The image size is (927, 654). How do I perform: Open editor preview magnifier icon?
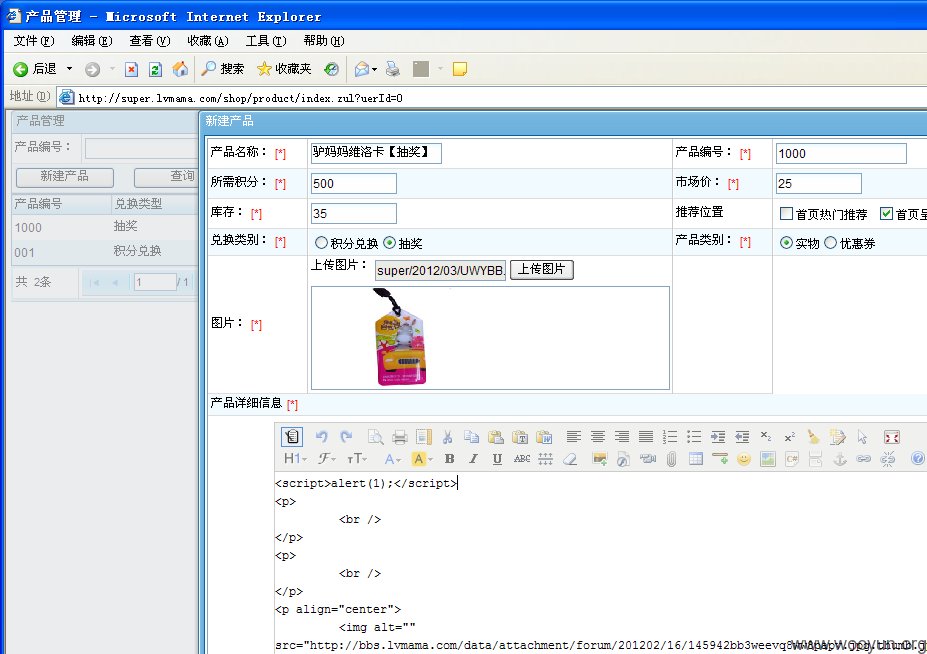point(375,437)
